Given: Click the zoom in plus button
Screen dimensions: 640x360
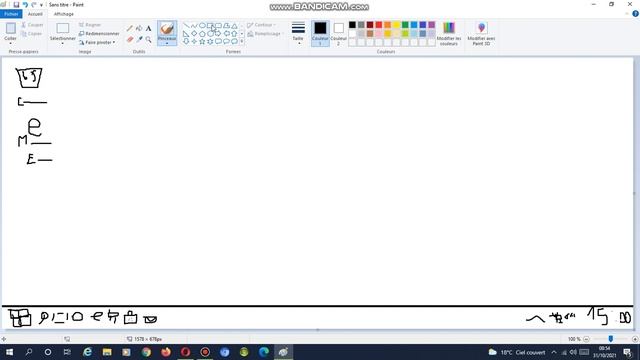Looking at the screenshot, I should tap(635, 339).
